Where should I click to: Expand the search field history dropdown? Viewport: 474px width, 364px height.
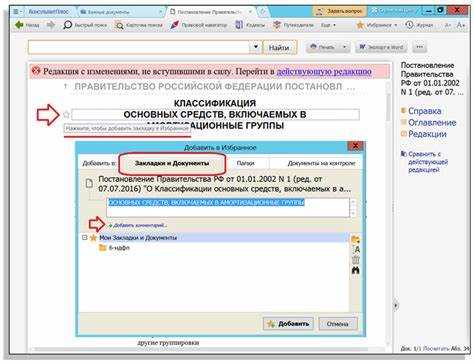[256, 47]
